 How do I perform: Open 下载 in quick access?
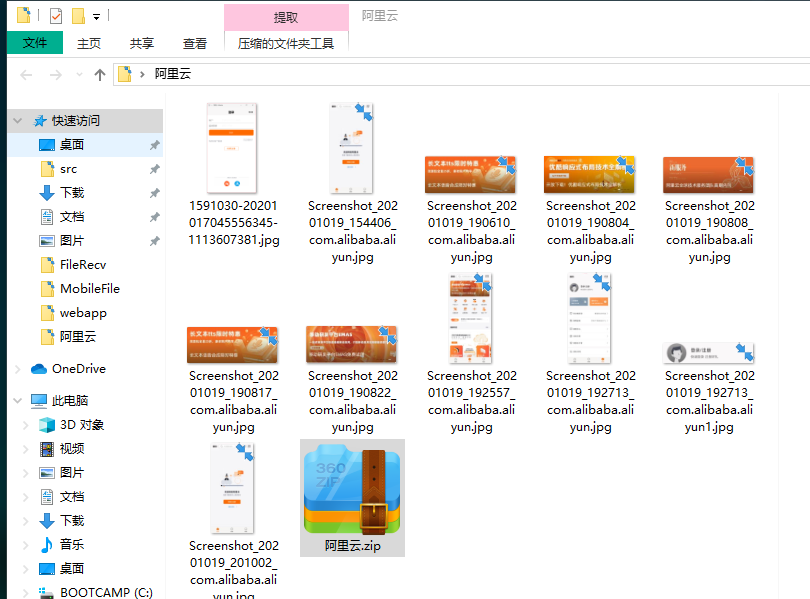point(72,193)
